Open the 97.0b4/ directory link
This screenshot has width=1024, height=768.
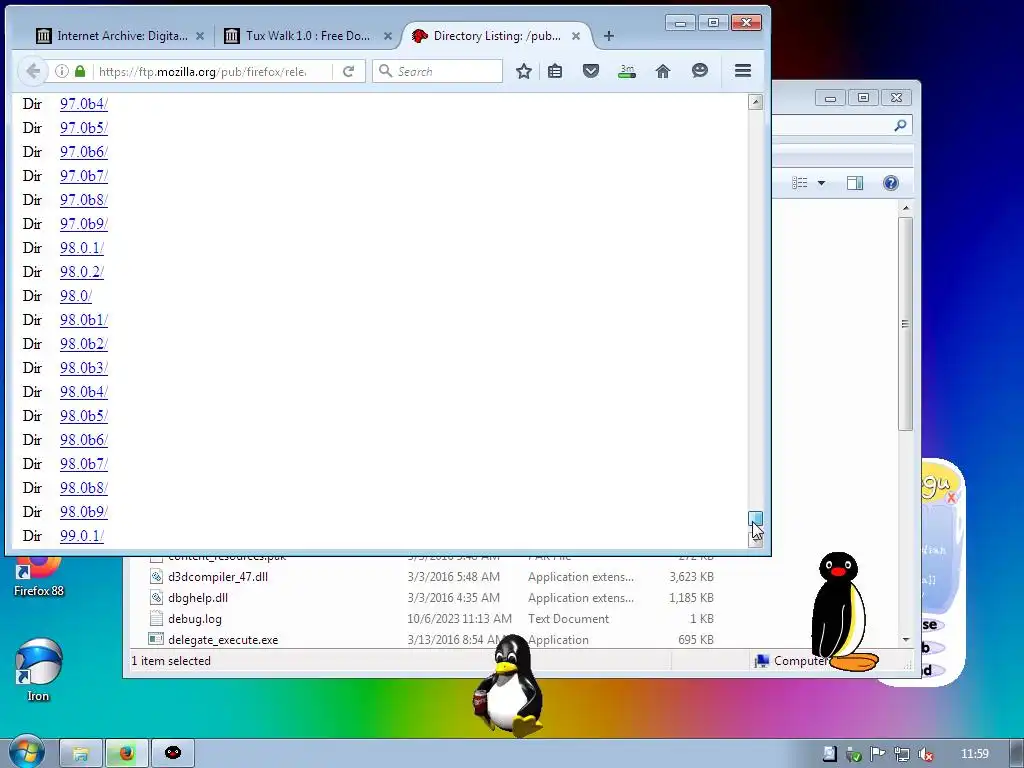[x=84, y=104]
